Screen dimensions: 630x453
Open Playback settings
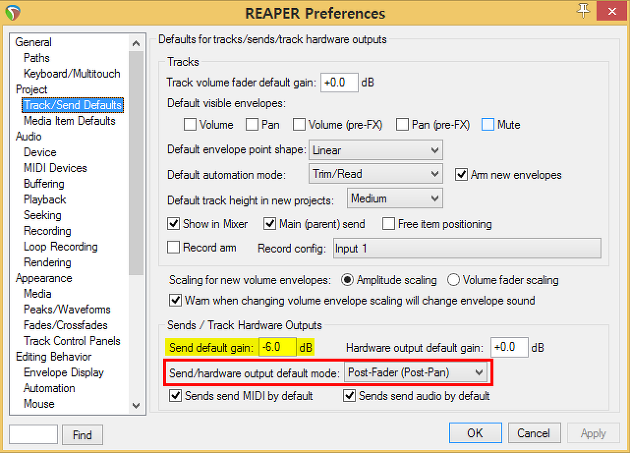click(x=45, y=199)
